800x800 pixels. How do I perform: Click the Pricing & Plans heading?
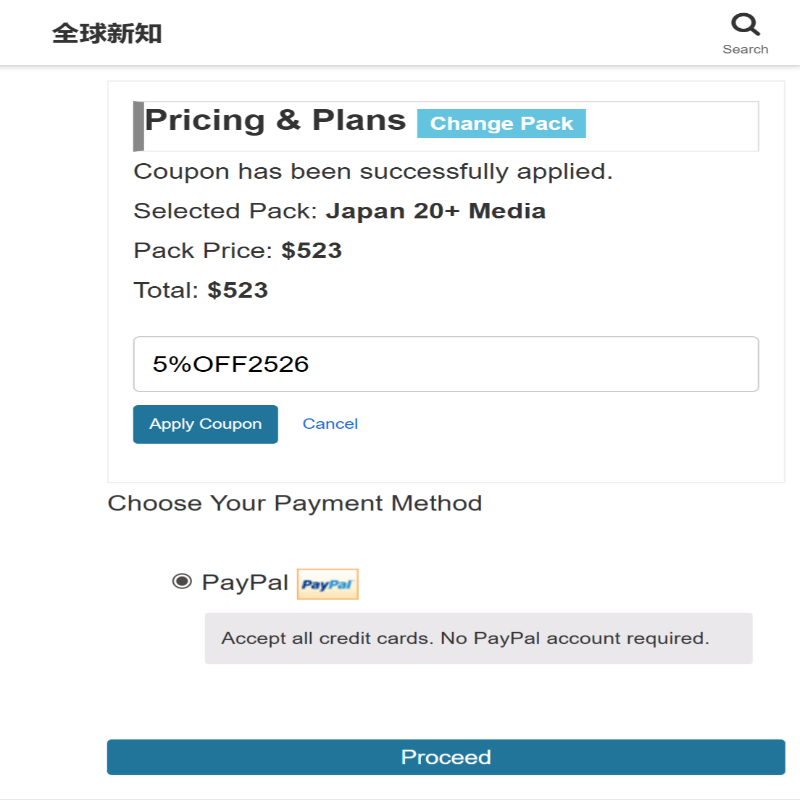[x=275, y=120]
